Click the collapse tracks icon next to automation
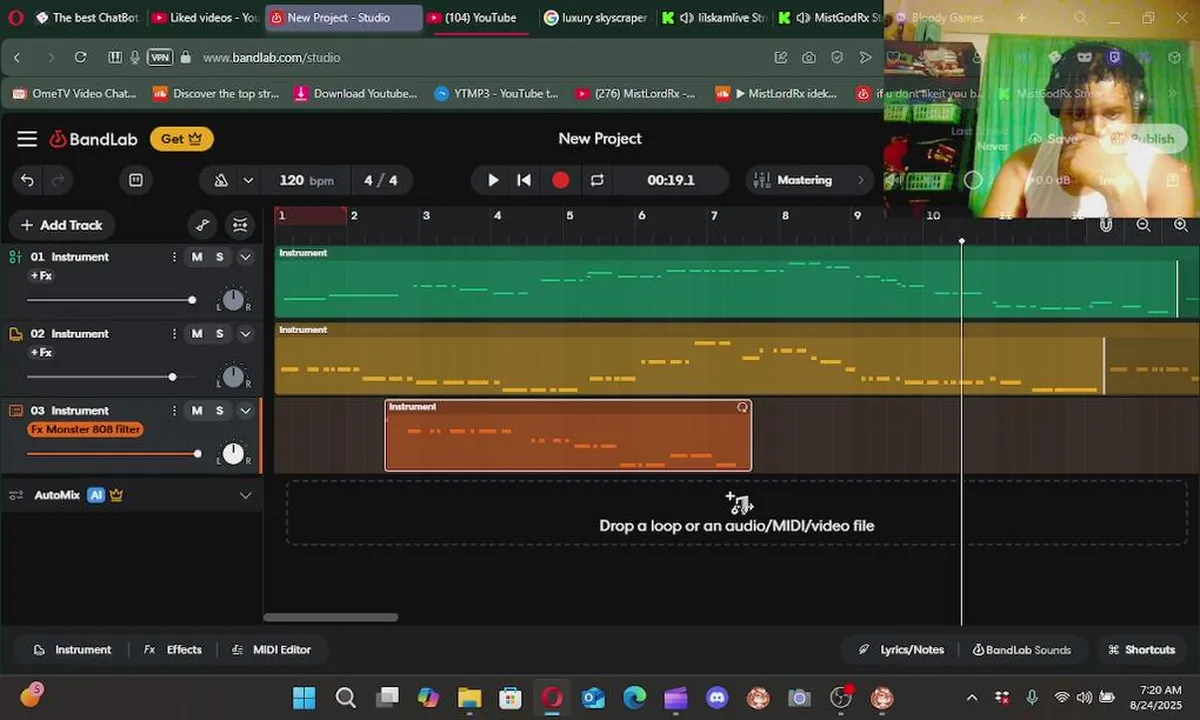This screenshot has width=1200, height=720. point(240,225)
